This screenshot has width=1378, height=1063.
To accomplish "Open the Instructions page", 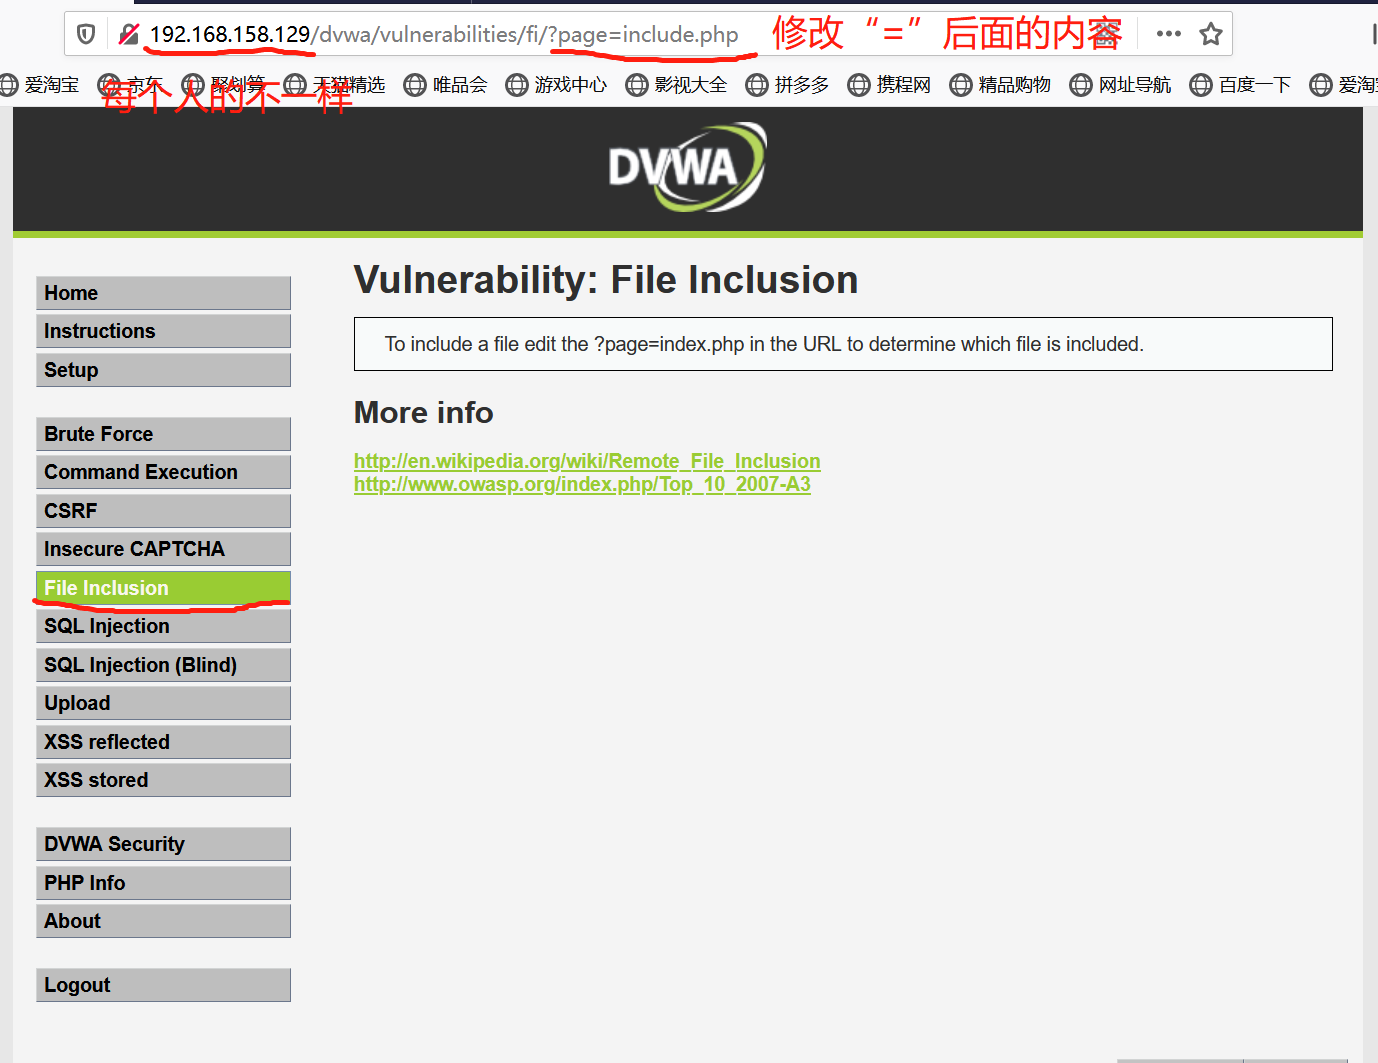I will [163, 331].
